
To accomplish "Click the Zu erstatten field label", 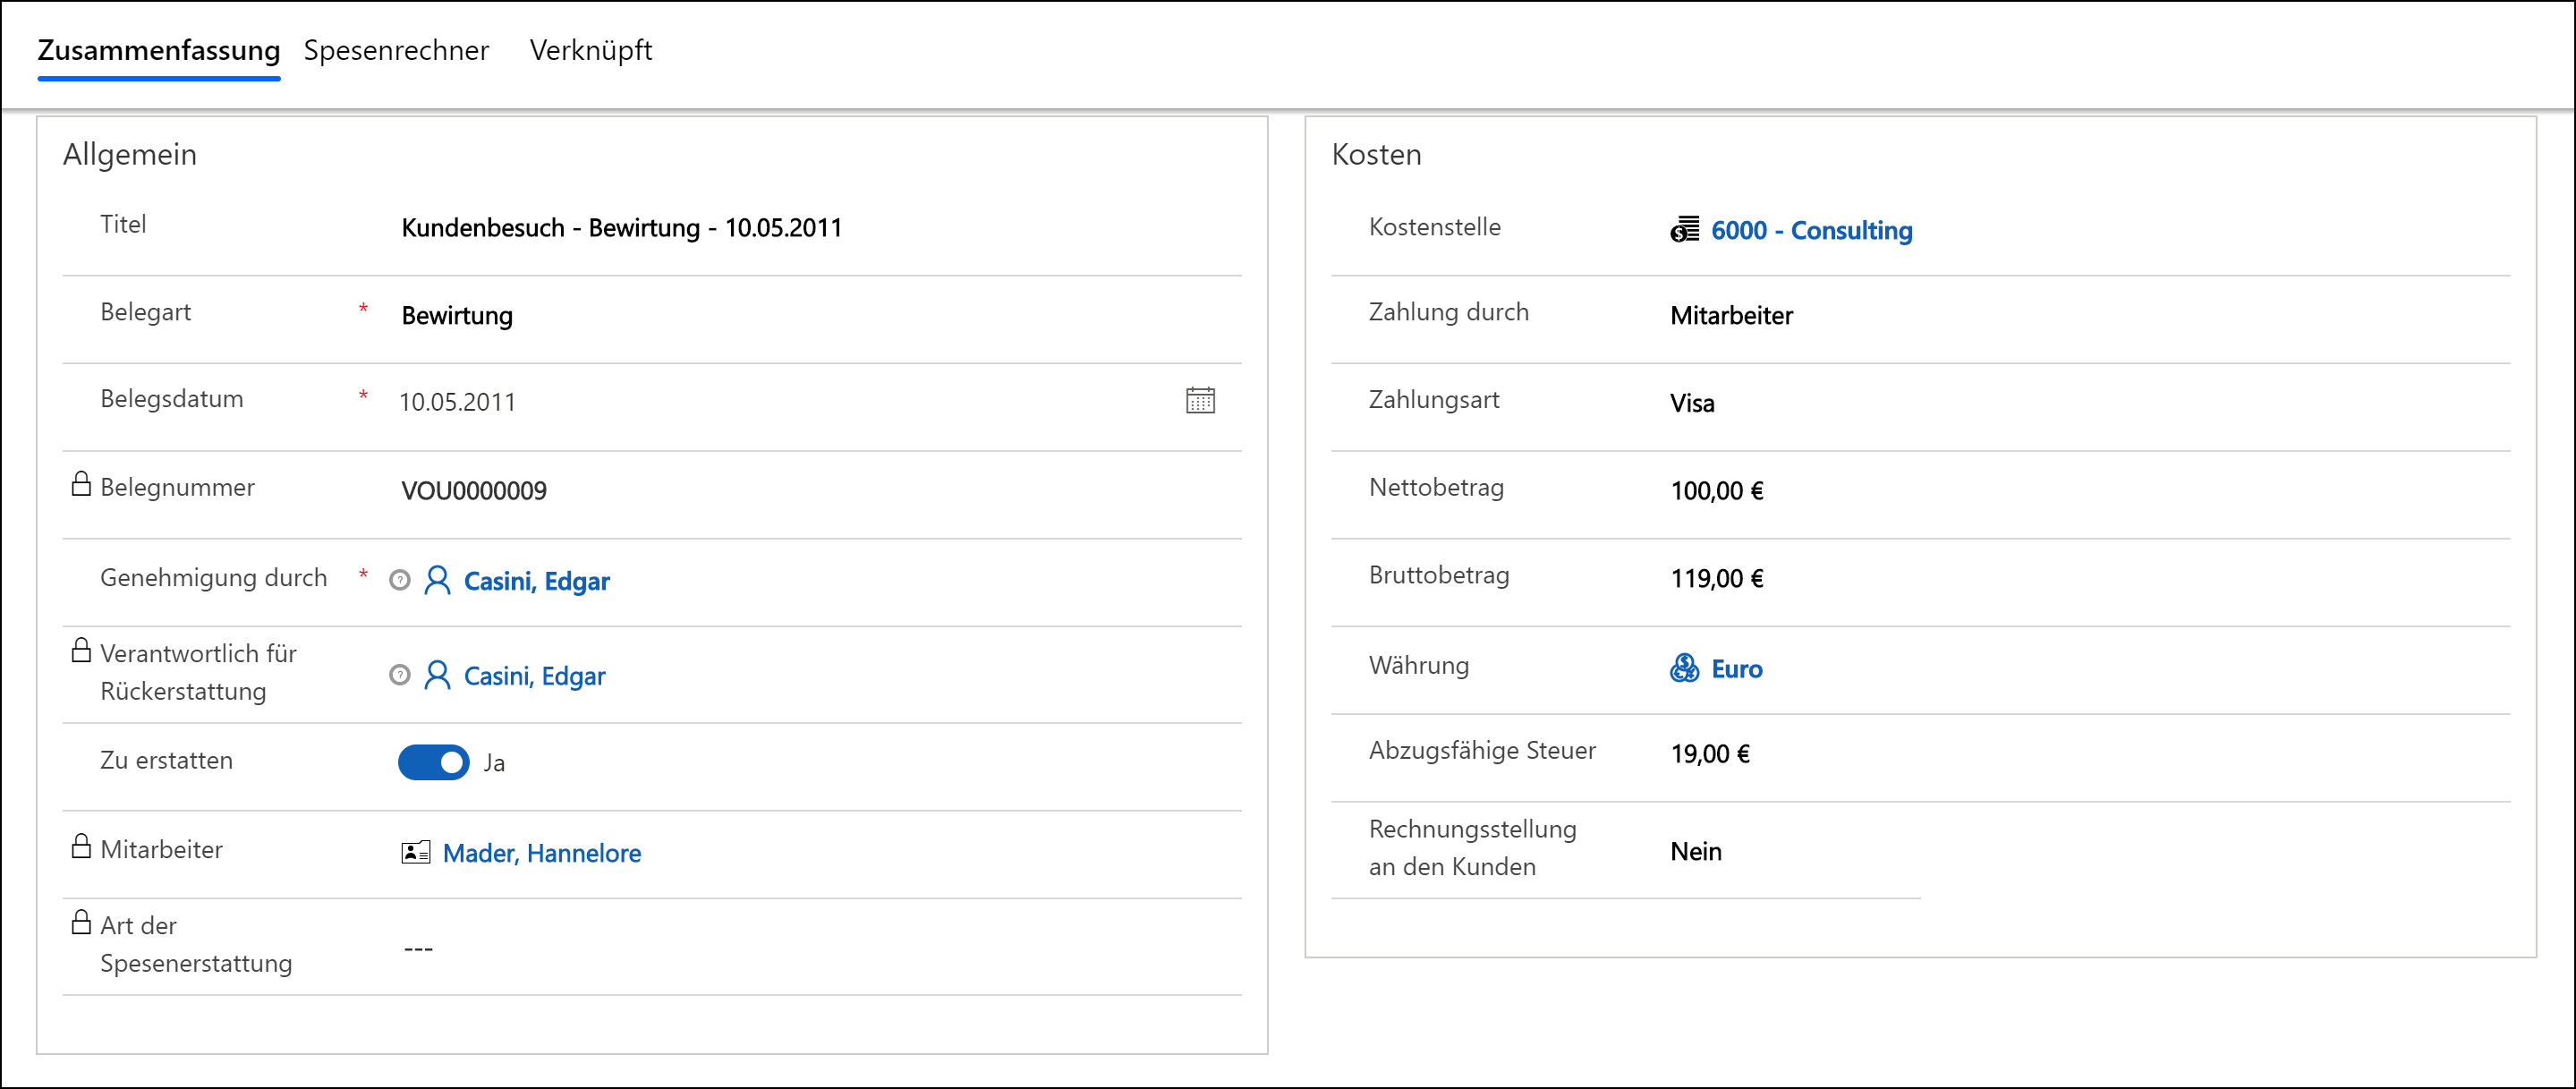I will coord(167,760).
